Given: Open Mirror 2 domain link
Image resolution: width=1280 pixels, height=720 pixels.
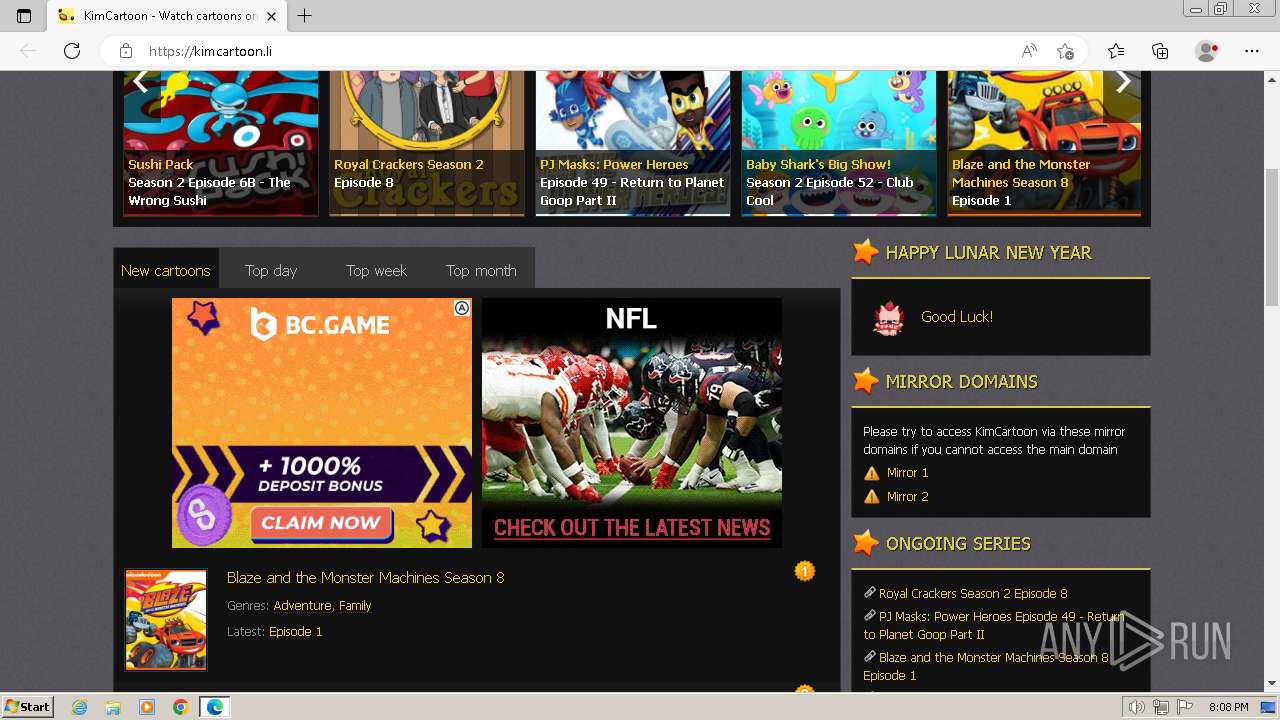Looking at the screenshot, I should click(908, 496).
